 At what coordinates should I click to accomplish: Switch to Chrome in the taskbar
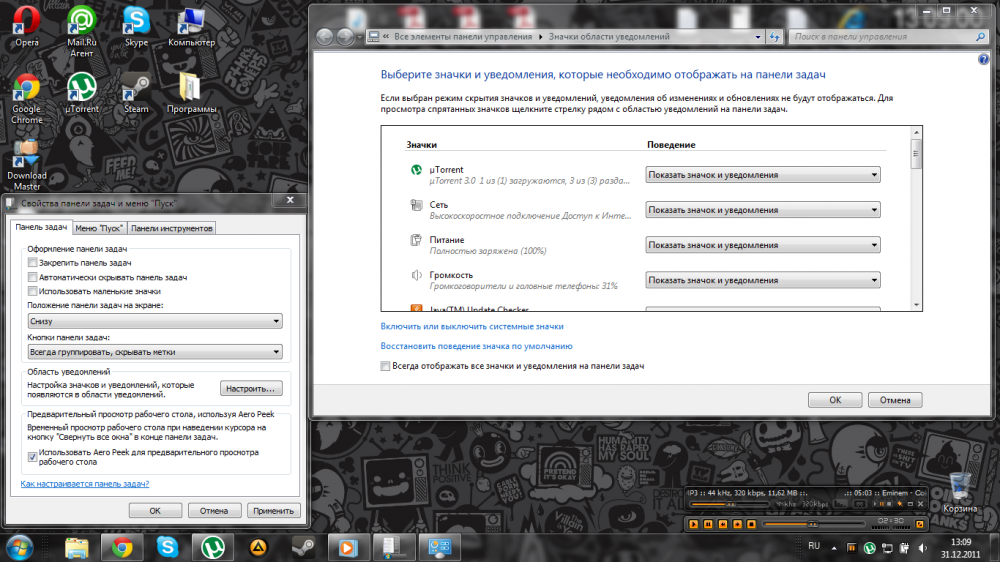point(122,547)
